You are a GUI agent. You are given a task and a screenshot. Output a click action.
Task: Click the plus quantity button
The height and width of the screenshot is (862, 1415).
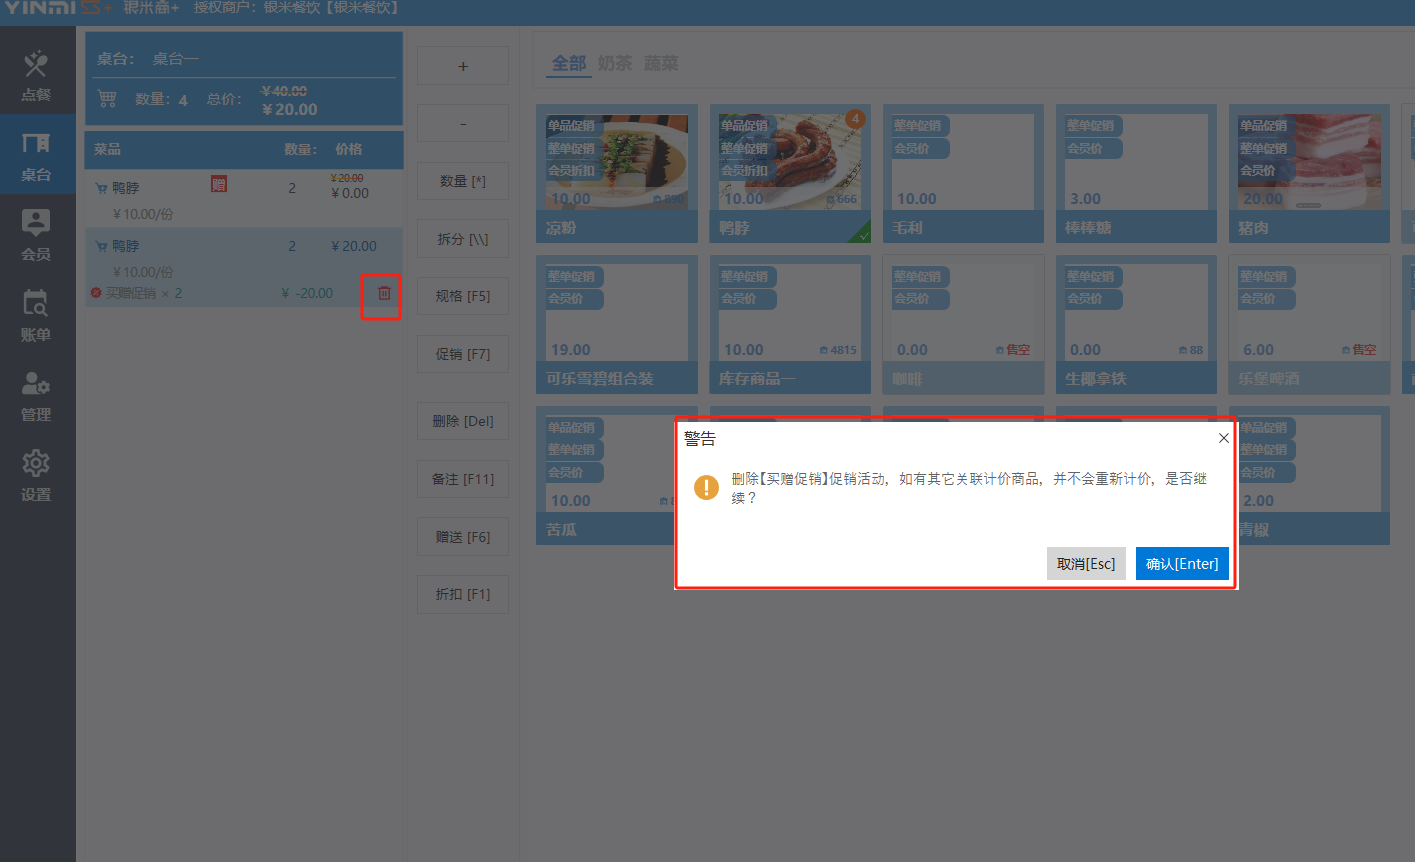pyautogui.click(x=462, y=66)
